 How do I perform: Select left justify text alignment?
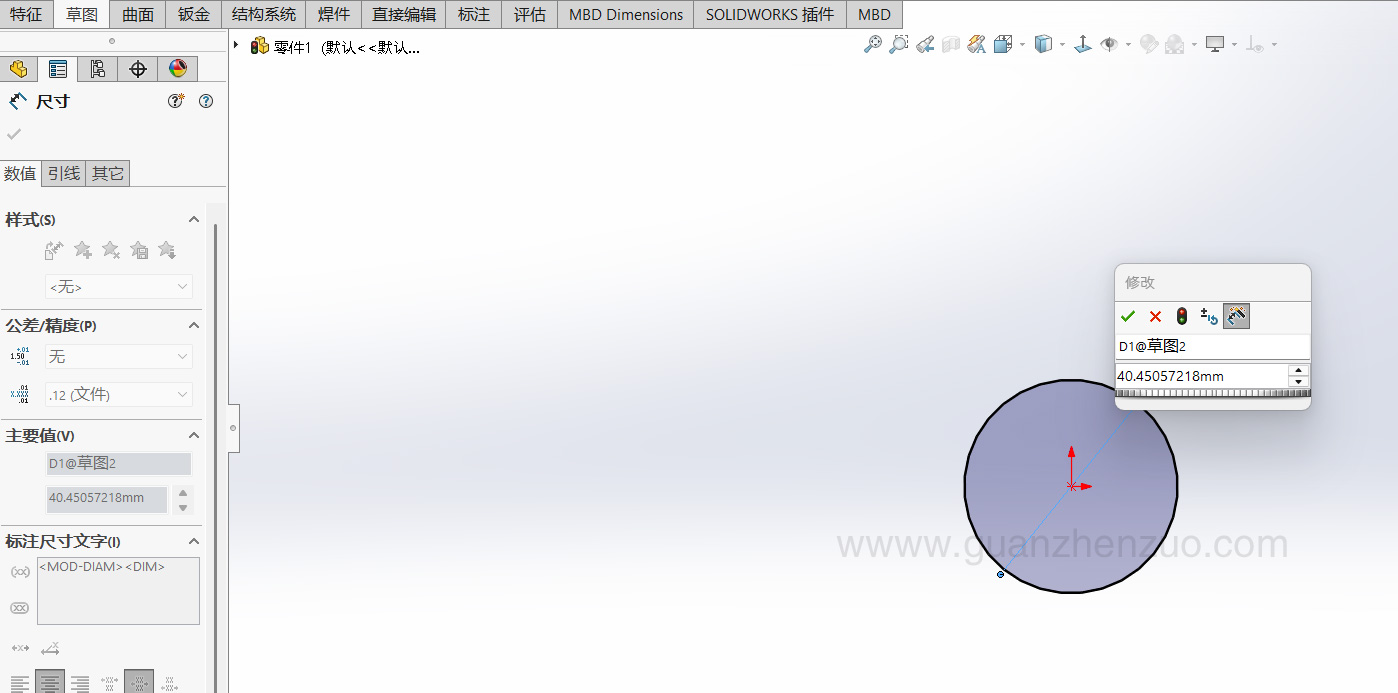(19, 683)
